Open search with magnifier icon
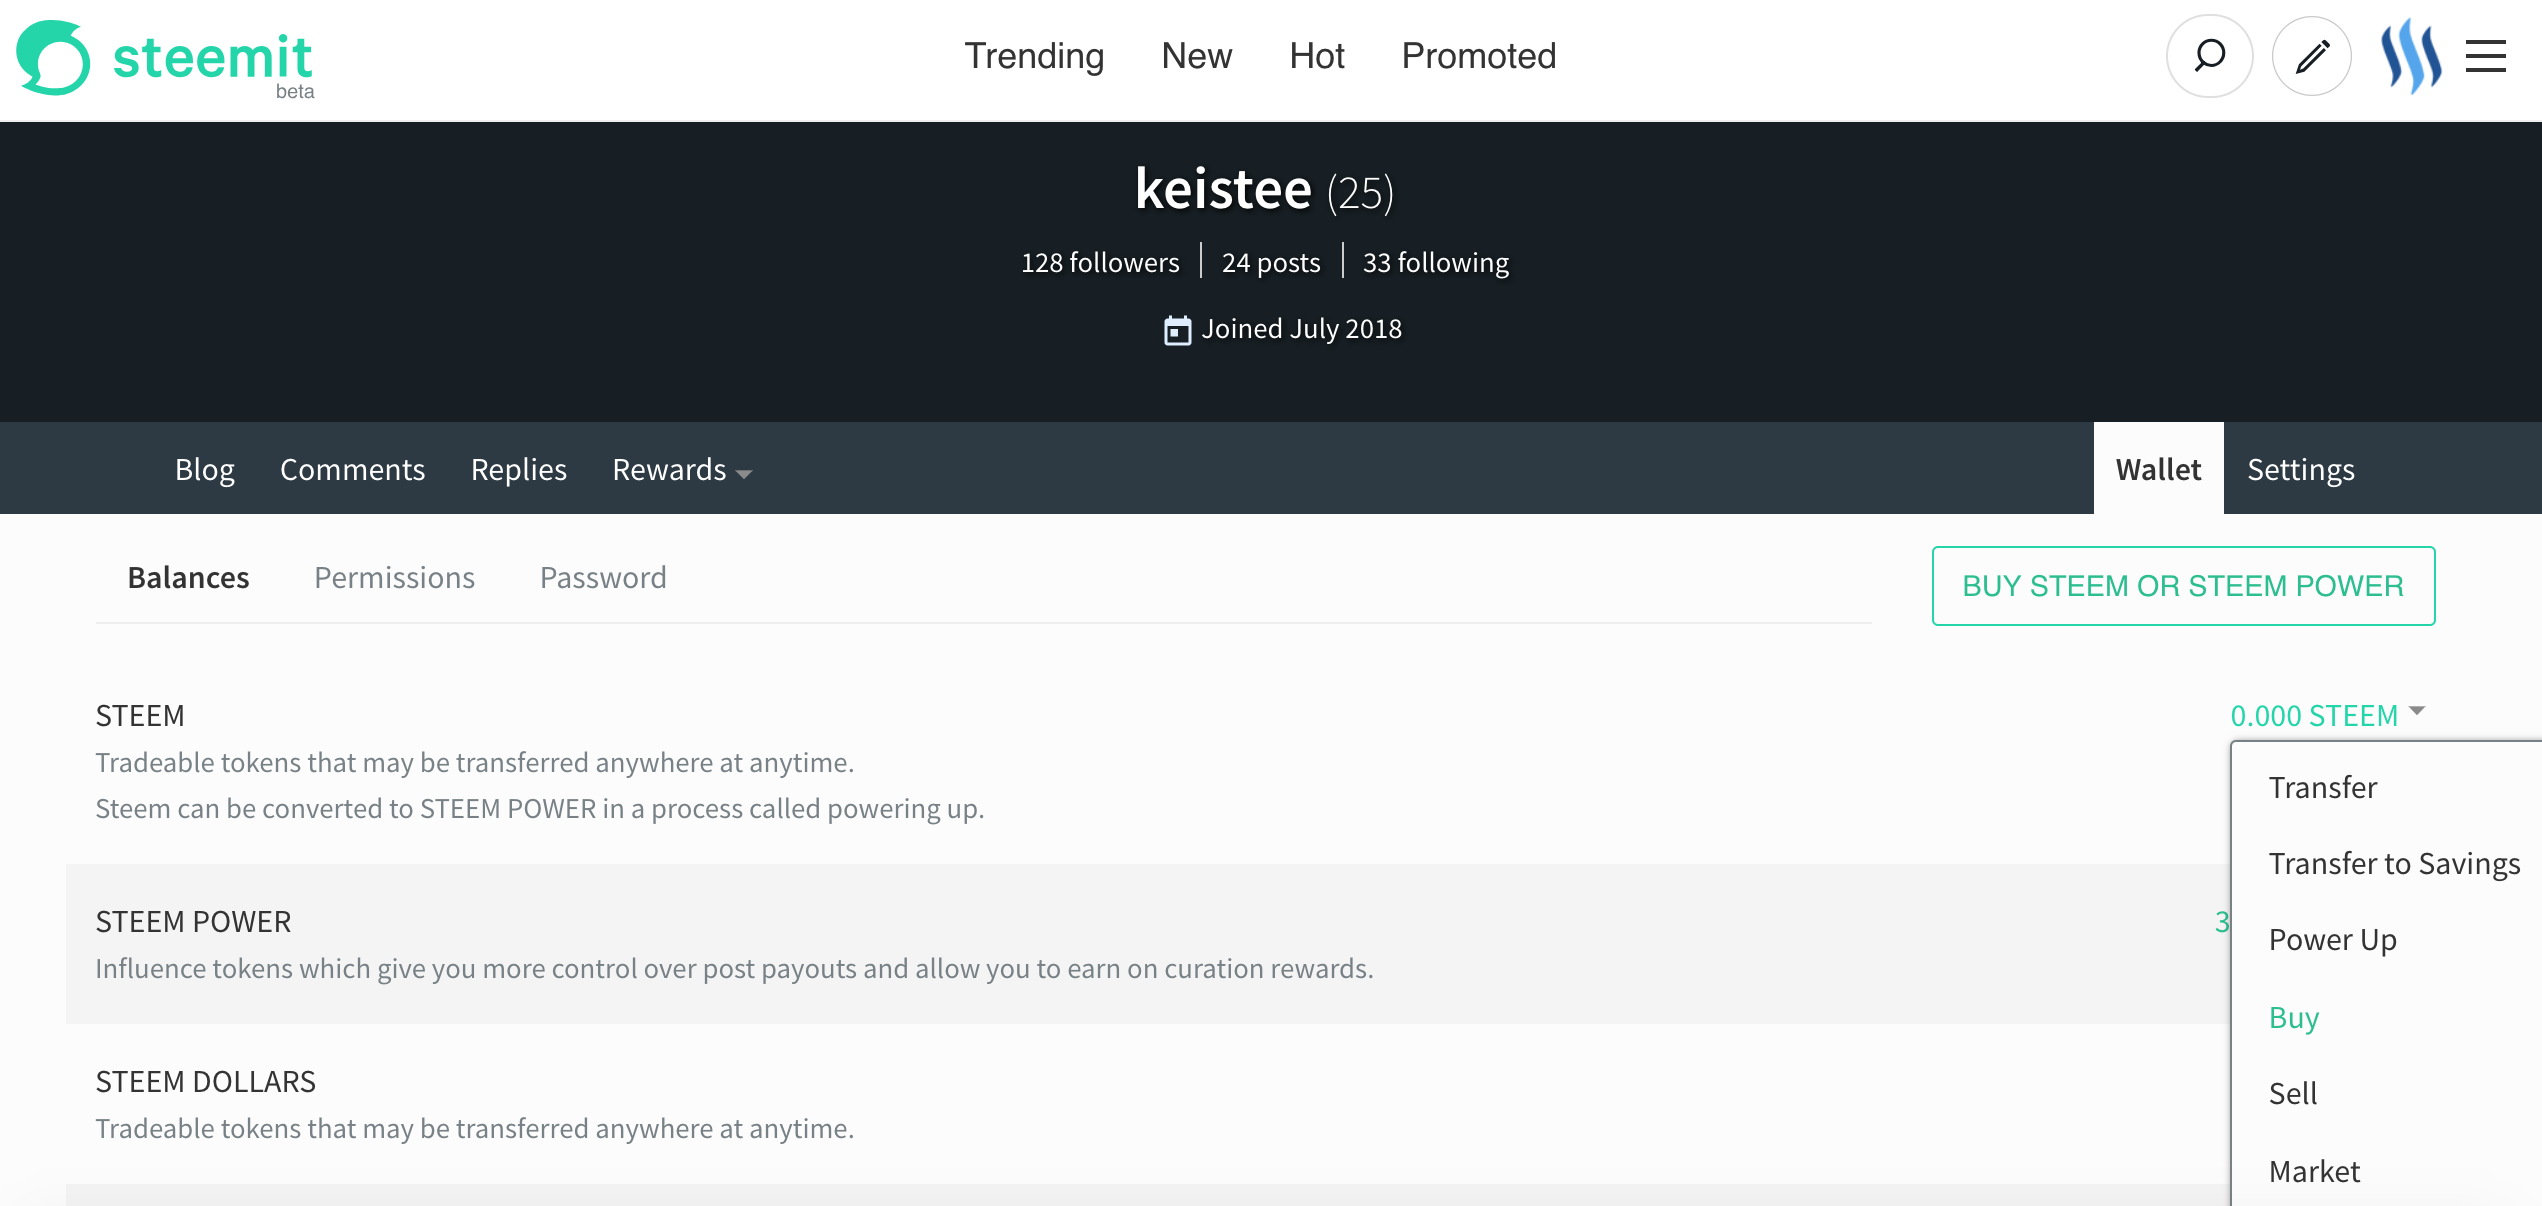The height and width of the screenshot is (1206, 2542). coord(2209,56)
